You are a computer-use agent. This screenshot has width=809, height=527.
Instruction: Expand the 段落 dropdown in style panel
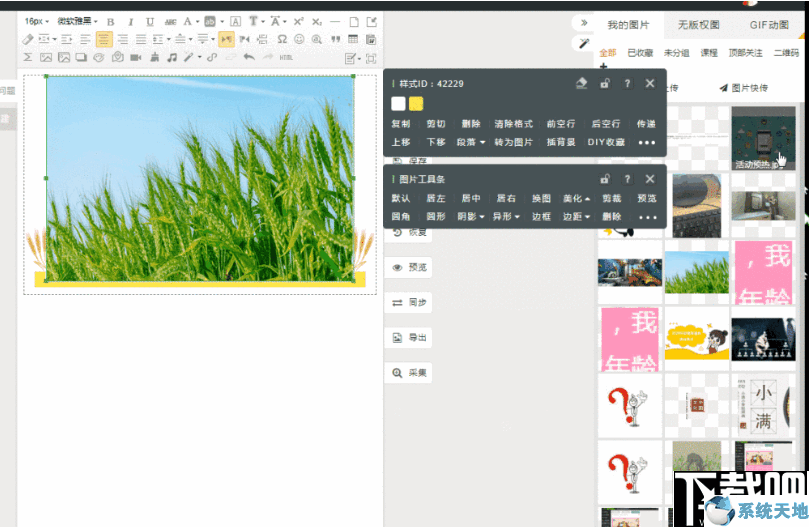pos(471,142)
